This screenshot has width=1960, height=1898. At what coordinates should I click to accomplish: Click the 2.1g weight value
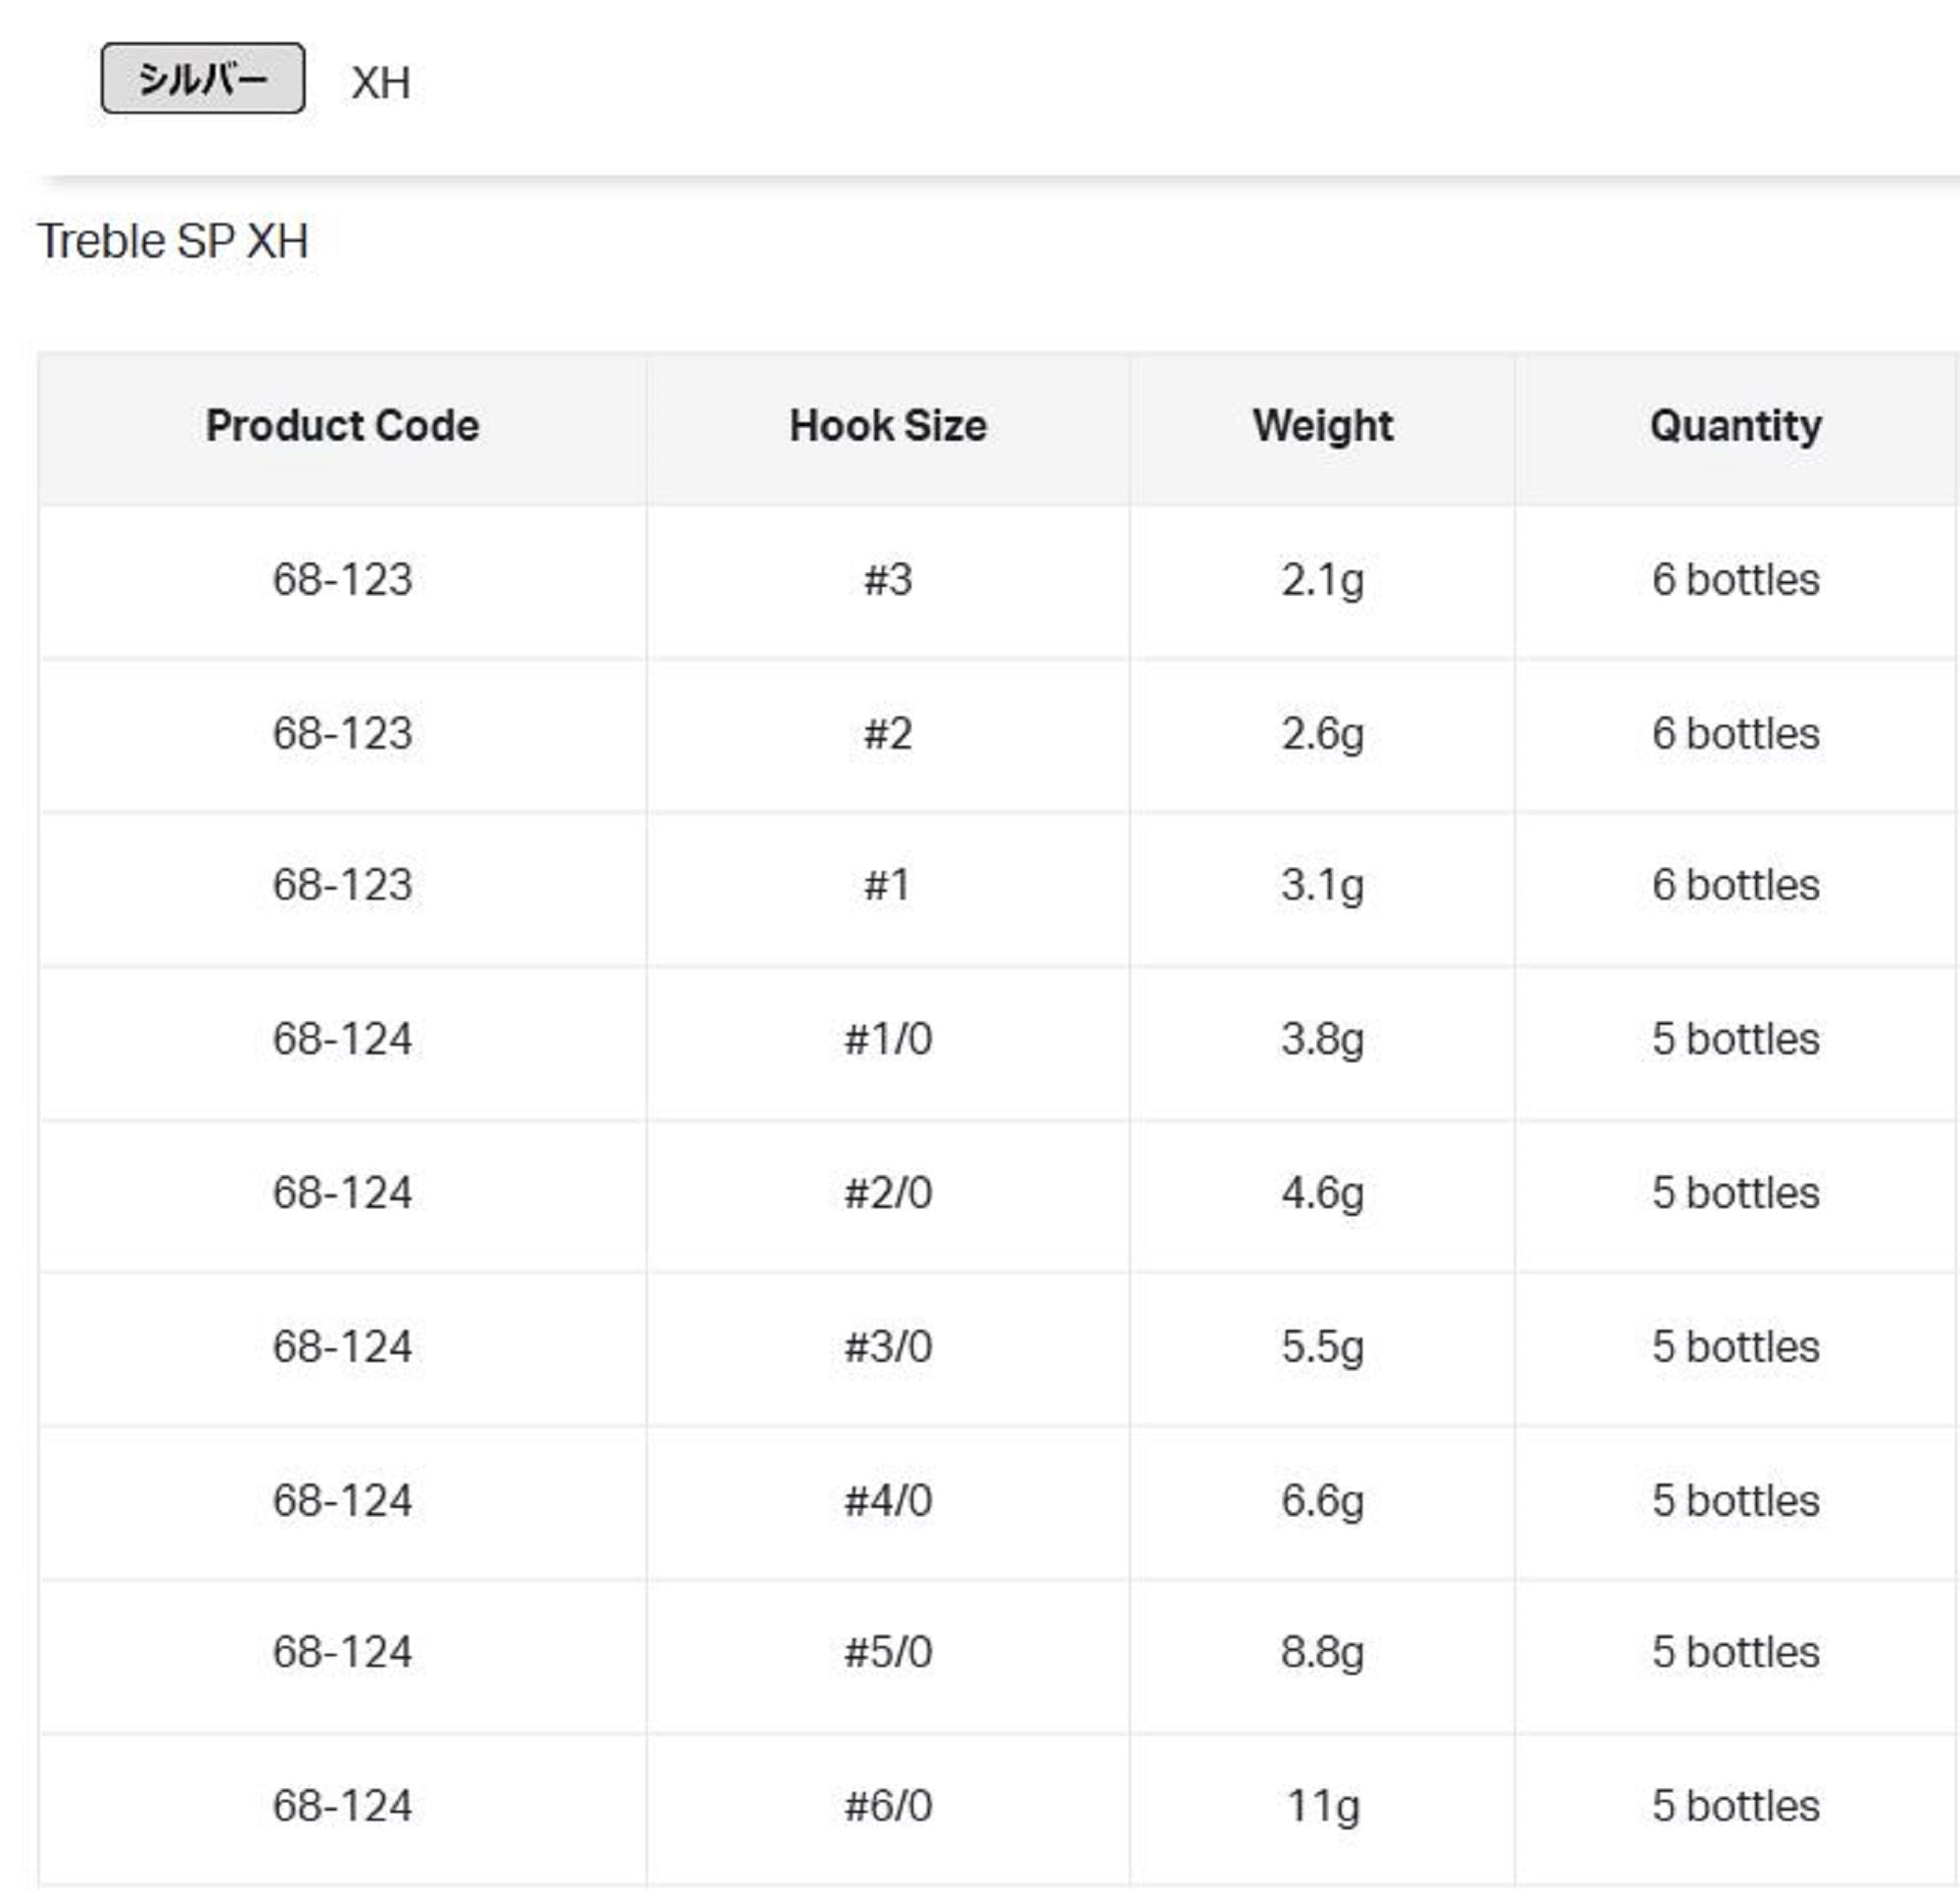[1322, 580]
